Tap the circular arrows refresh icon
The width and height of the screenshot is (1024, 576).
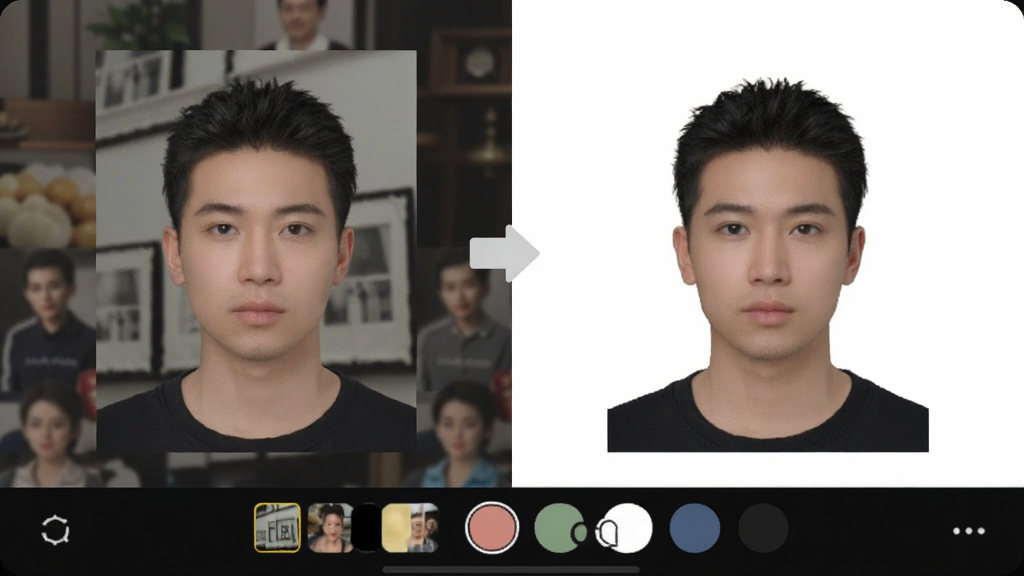click(x=56, y=530)
